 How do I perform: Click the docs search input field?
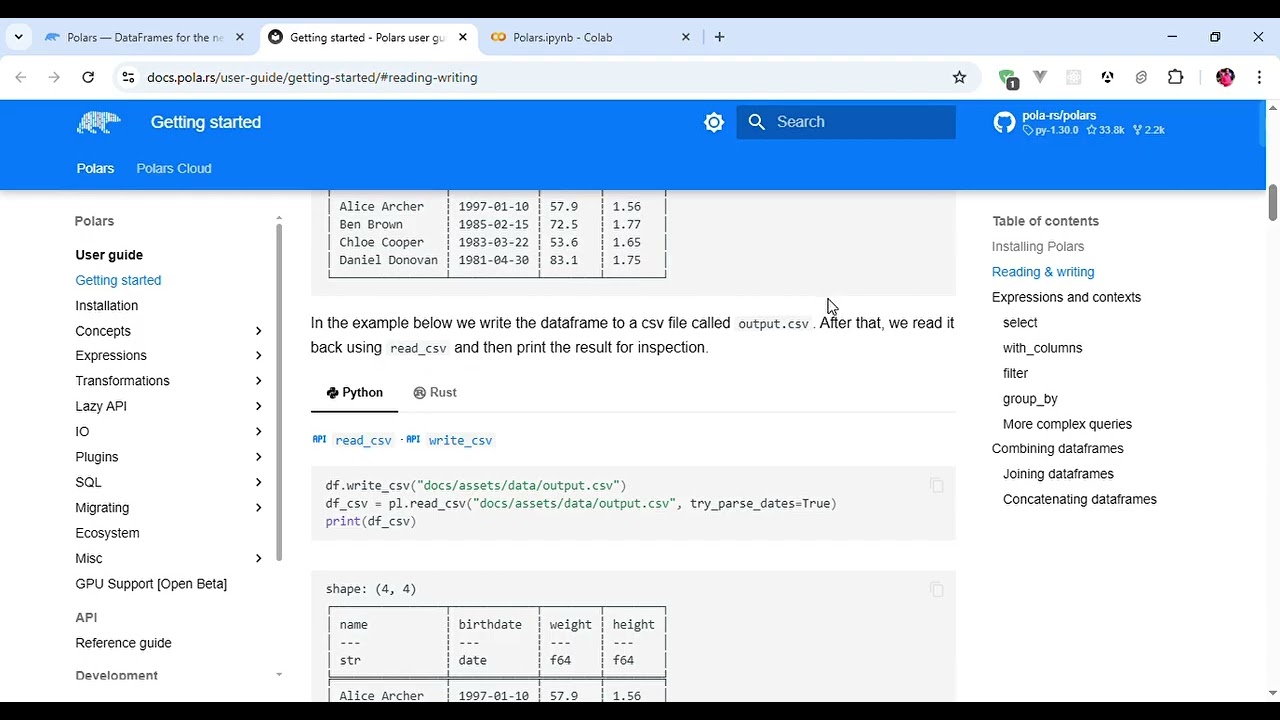coord(846,122)
